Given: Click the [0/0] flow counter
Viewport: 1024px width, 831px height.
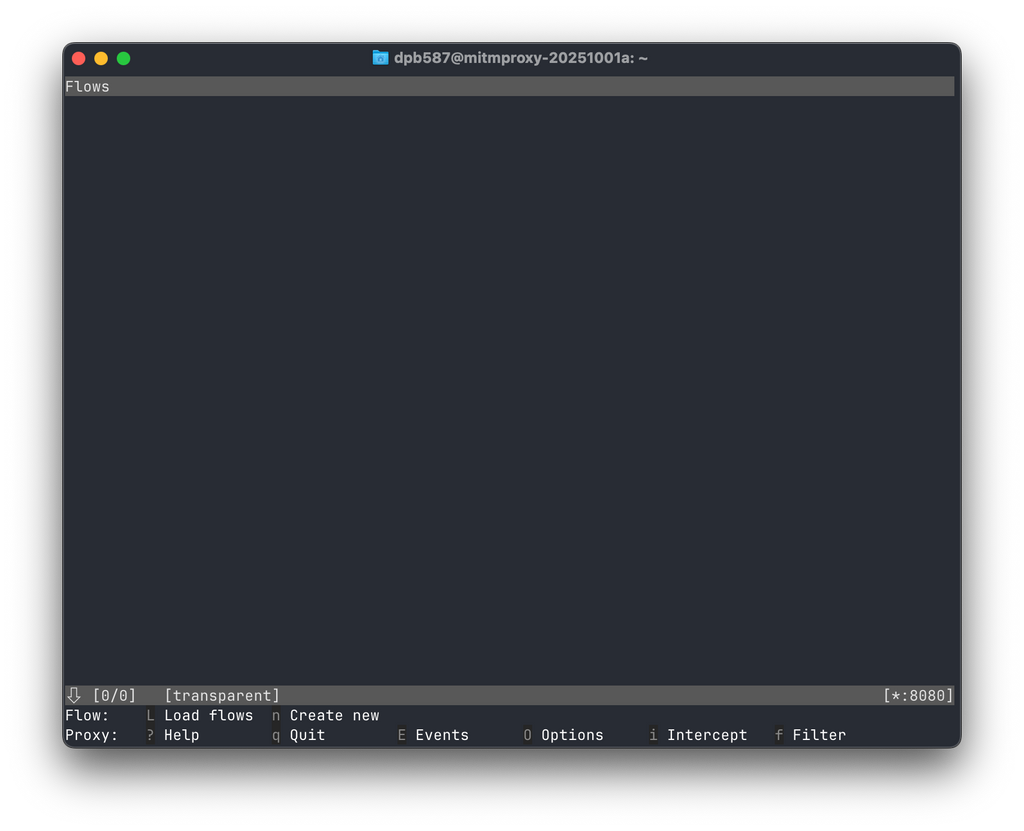Looking at the screenshot, I should 114,695.
